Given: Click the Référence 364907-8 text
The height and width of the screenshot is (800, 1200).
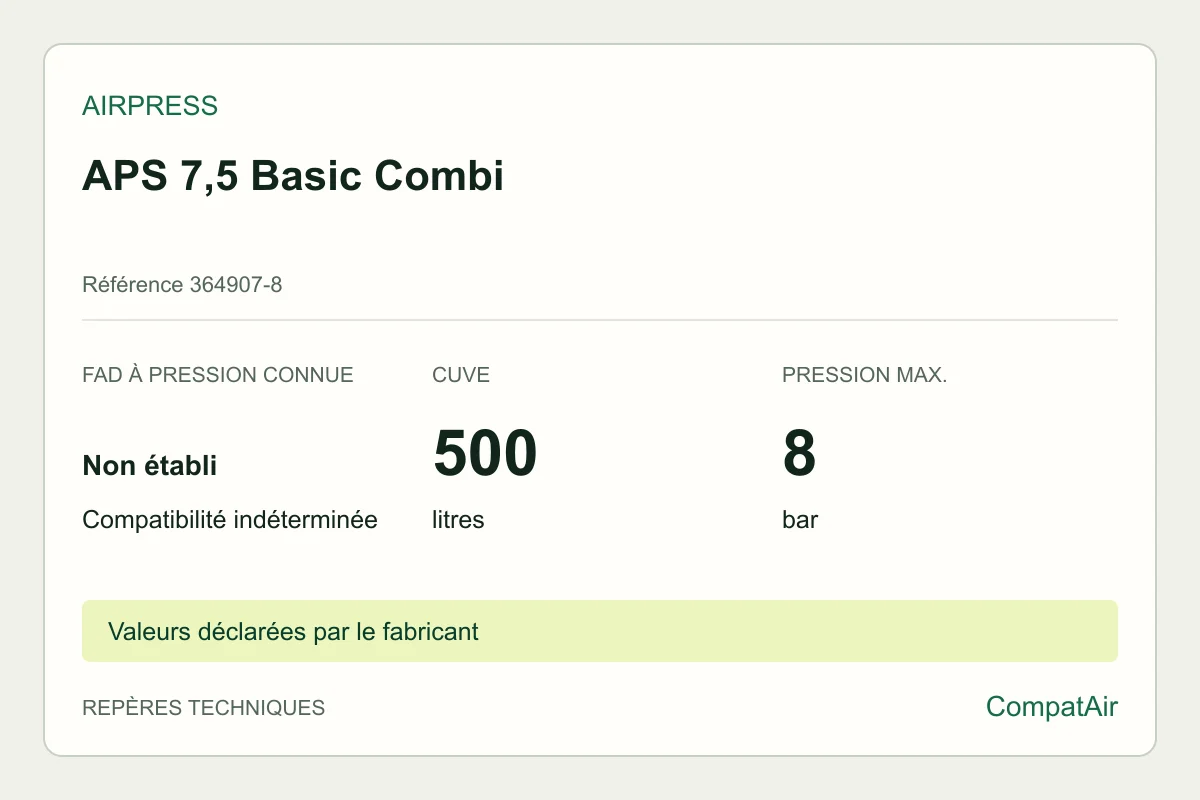Looking at the screenshot, I should tap(182, 285).
